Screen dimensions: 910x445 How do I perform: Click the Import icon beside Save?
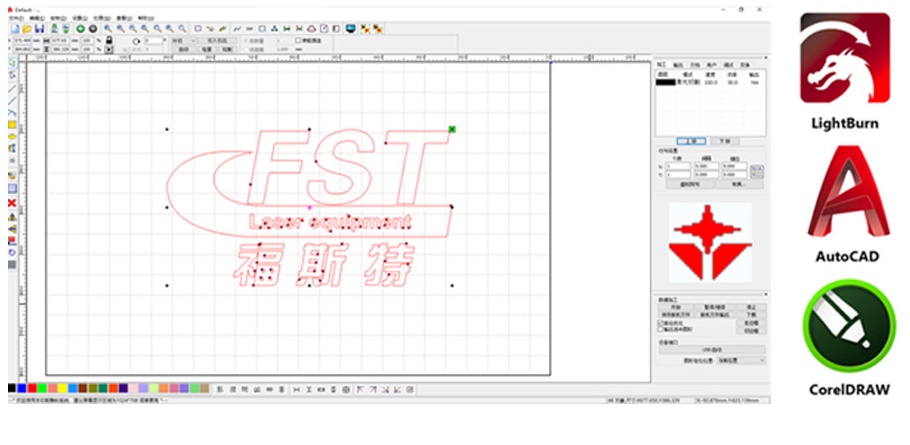(55, 28)
